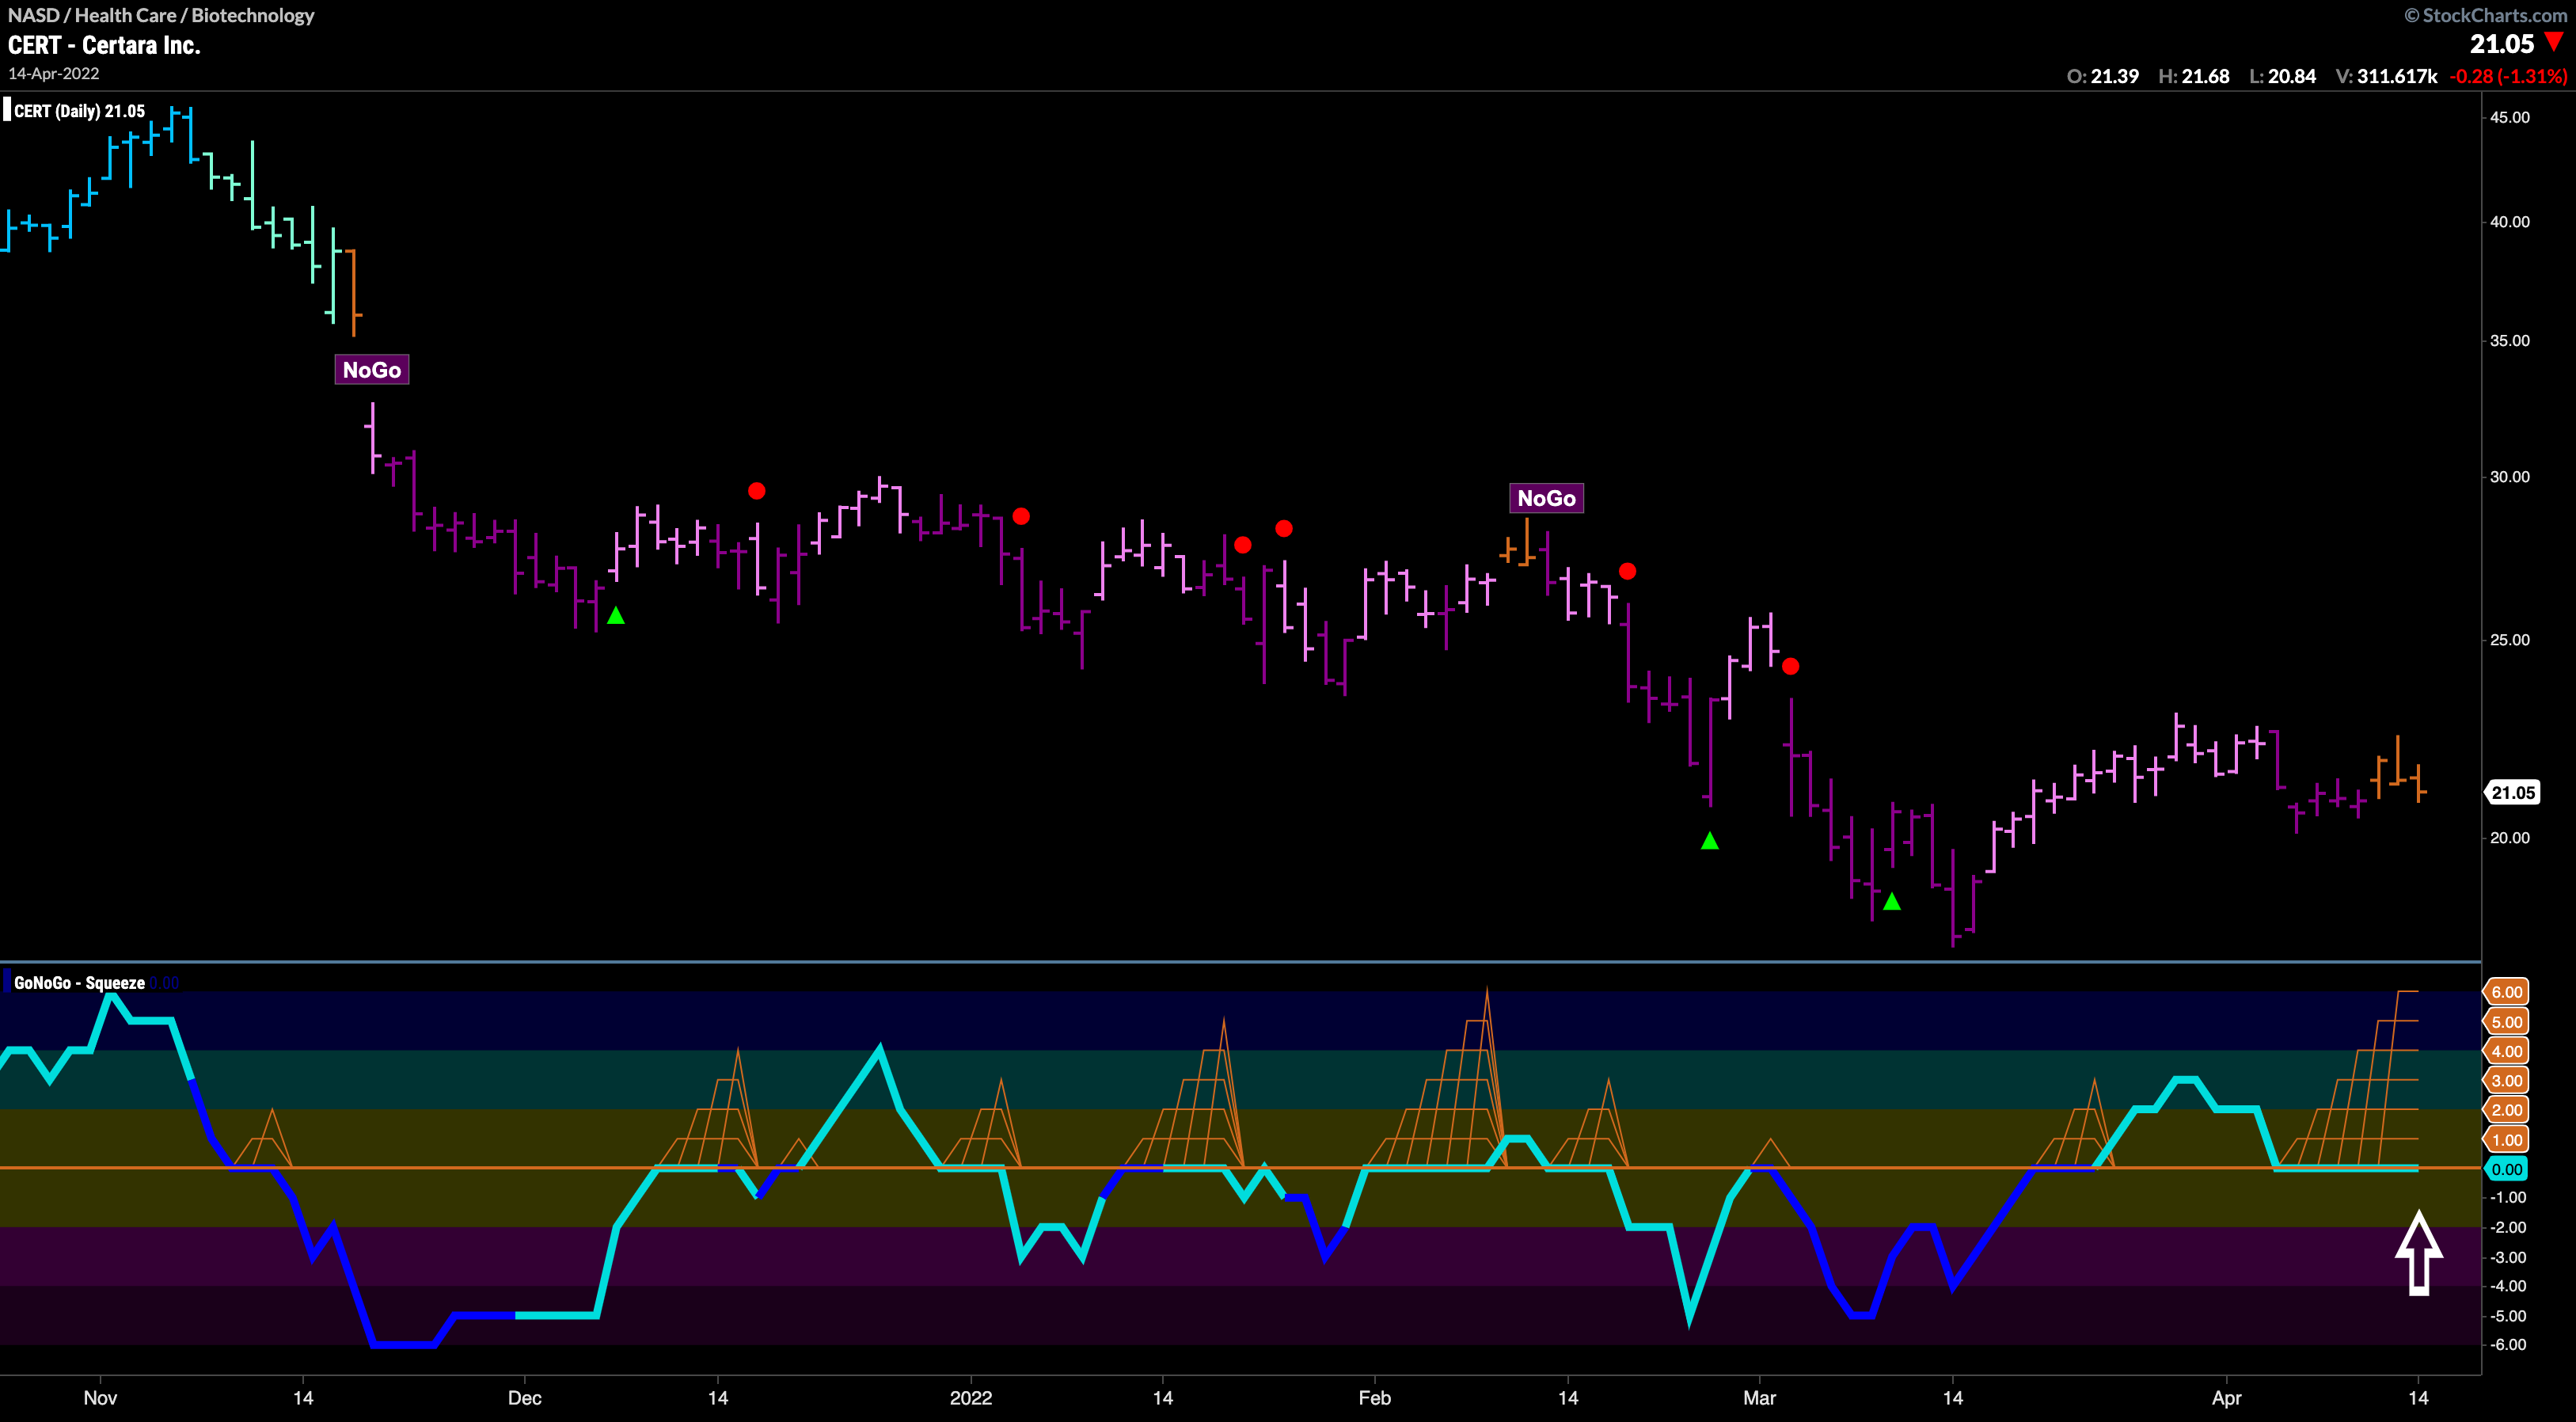Image resolution: width=2576 pixels, height=1422 pixels.
Task: Click the Dec label on time axis
Action: point(525,1398)
